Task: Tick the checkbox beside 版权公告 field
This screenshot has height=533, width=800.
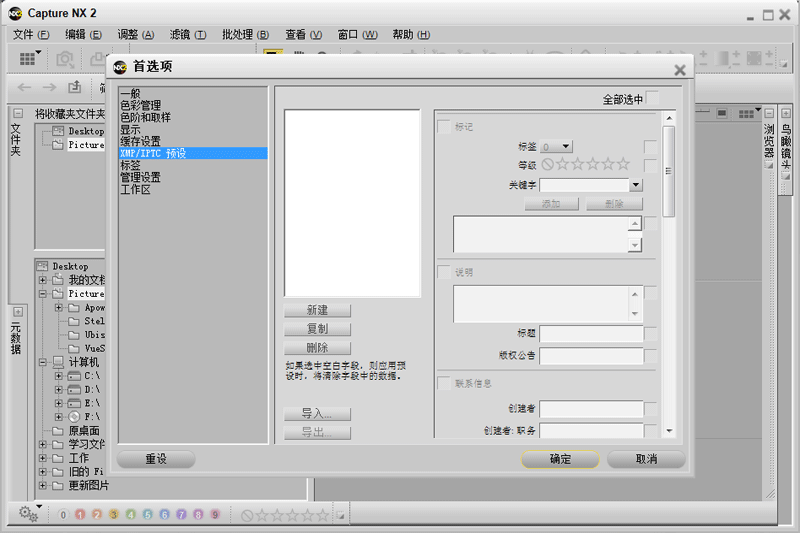Action: (x=651, y=356)
